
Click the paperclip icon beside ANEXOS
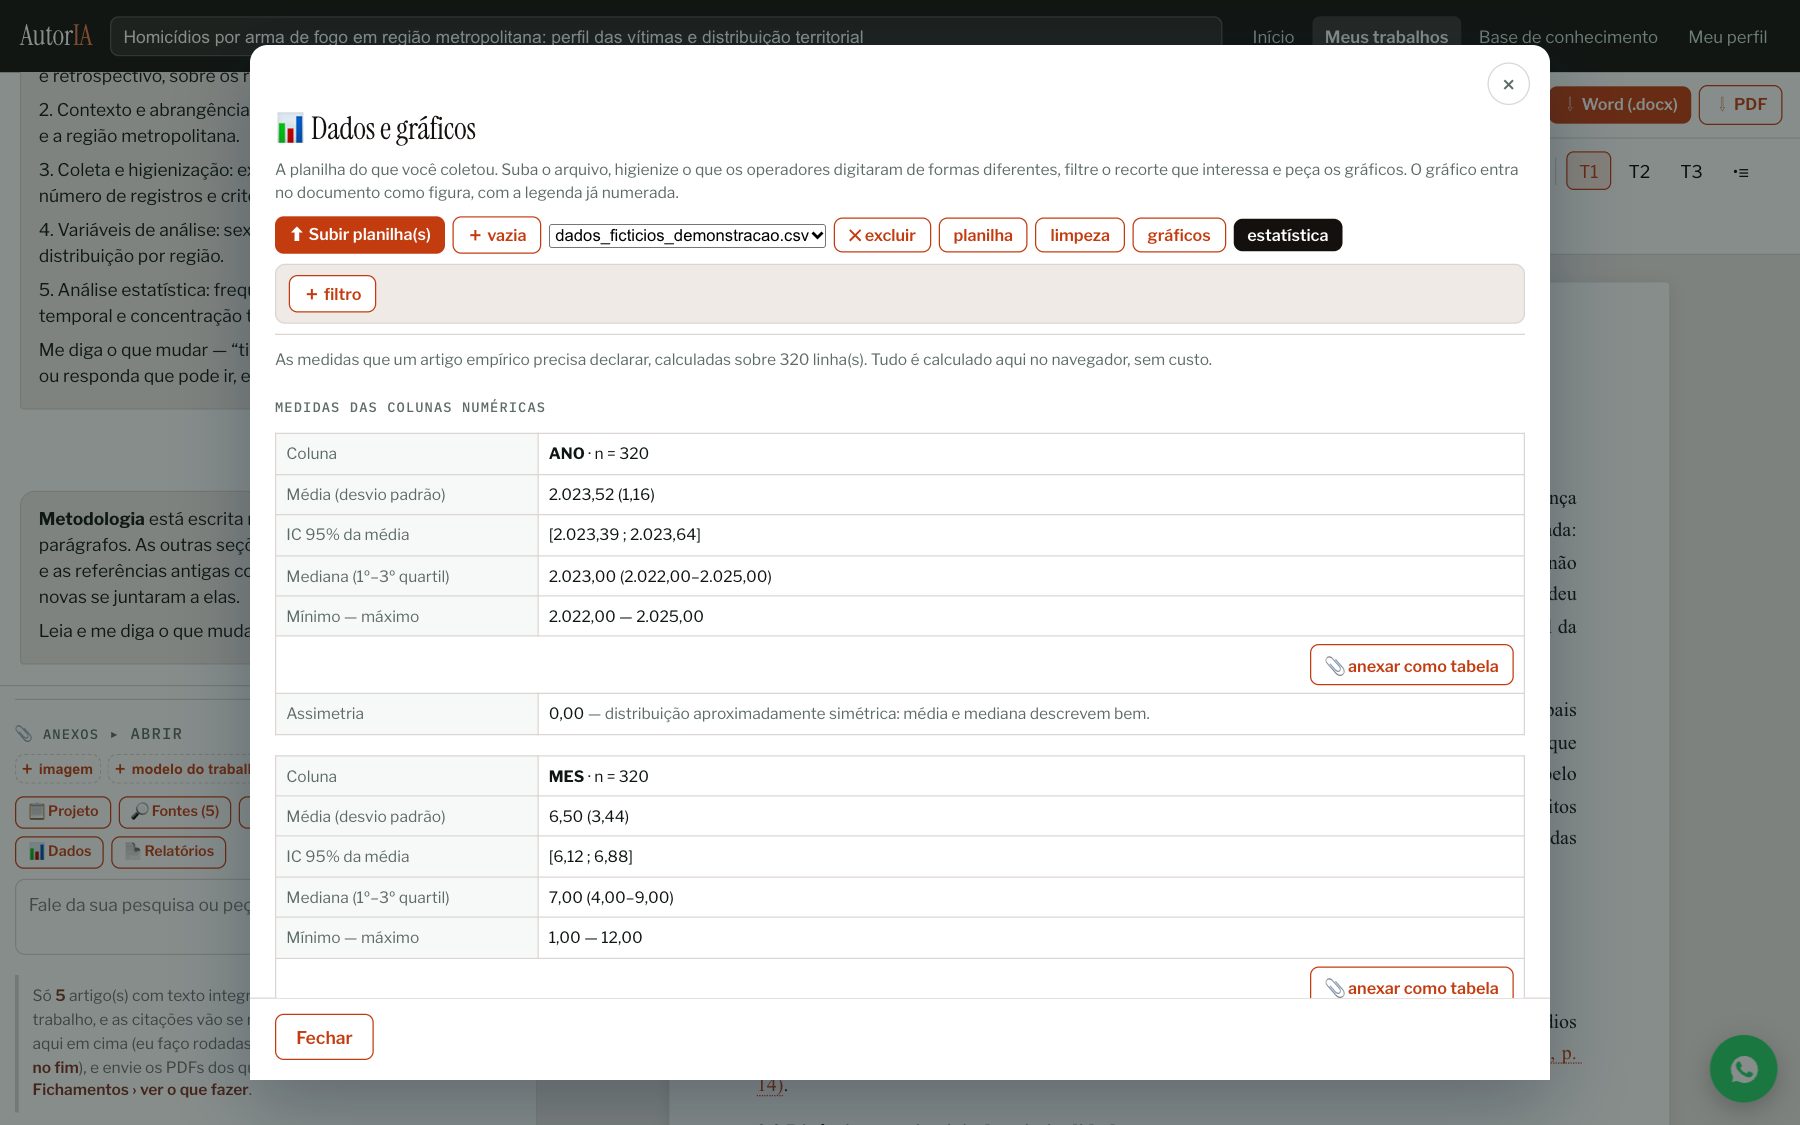coord(24,734)
